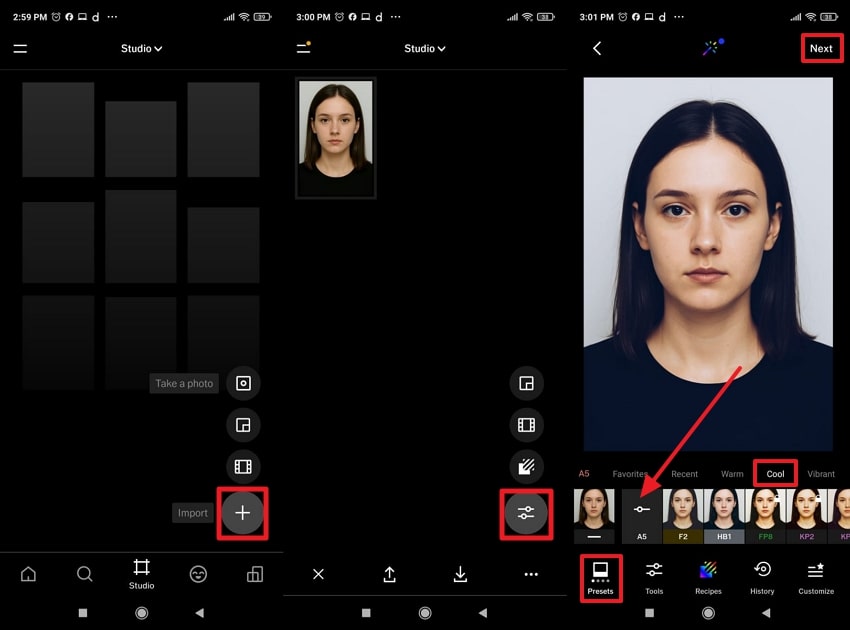
Task: Apply the F2 preset
Action: click(683, 515)
